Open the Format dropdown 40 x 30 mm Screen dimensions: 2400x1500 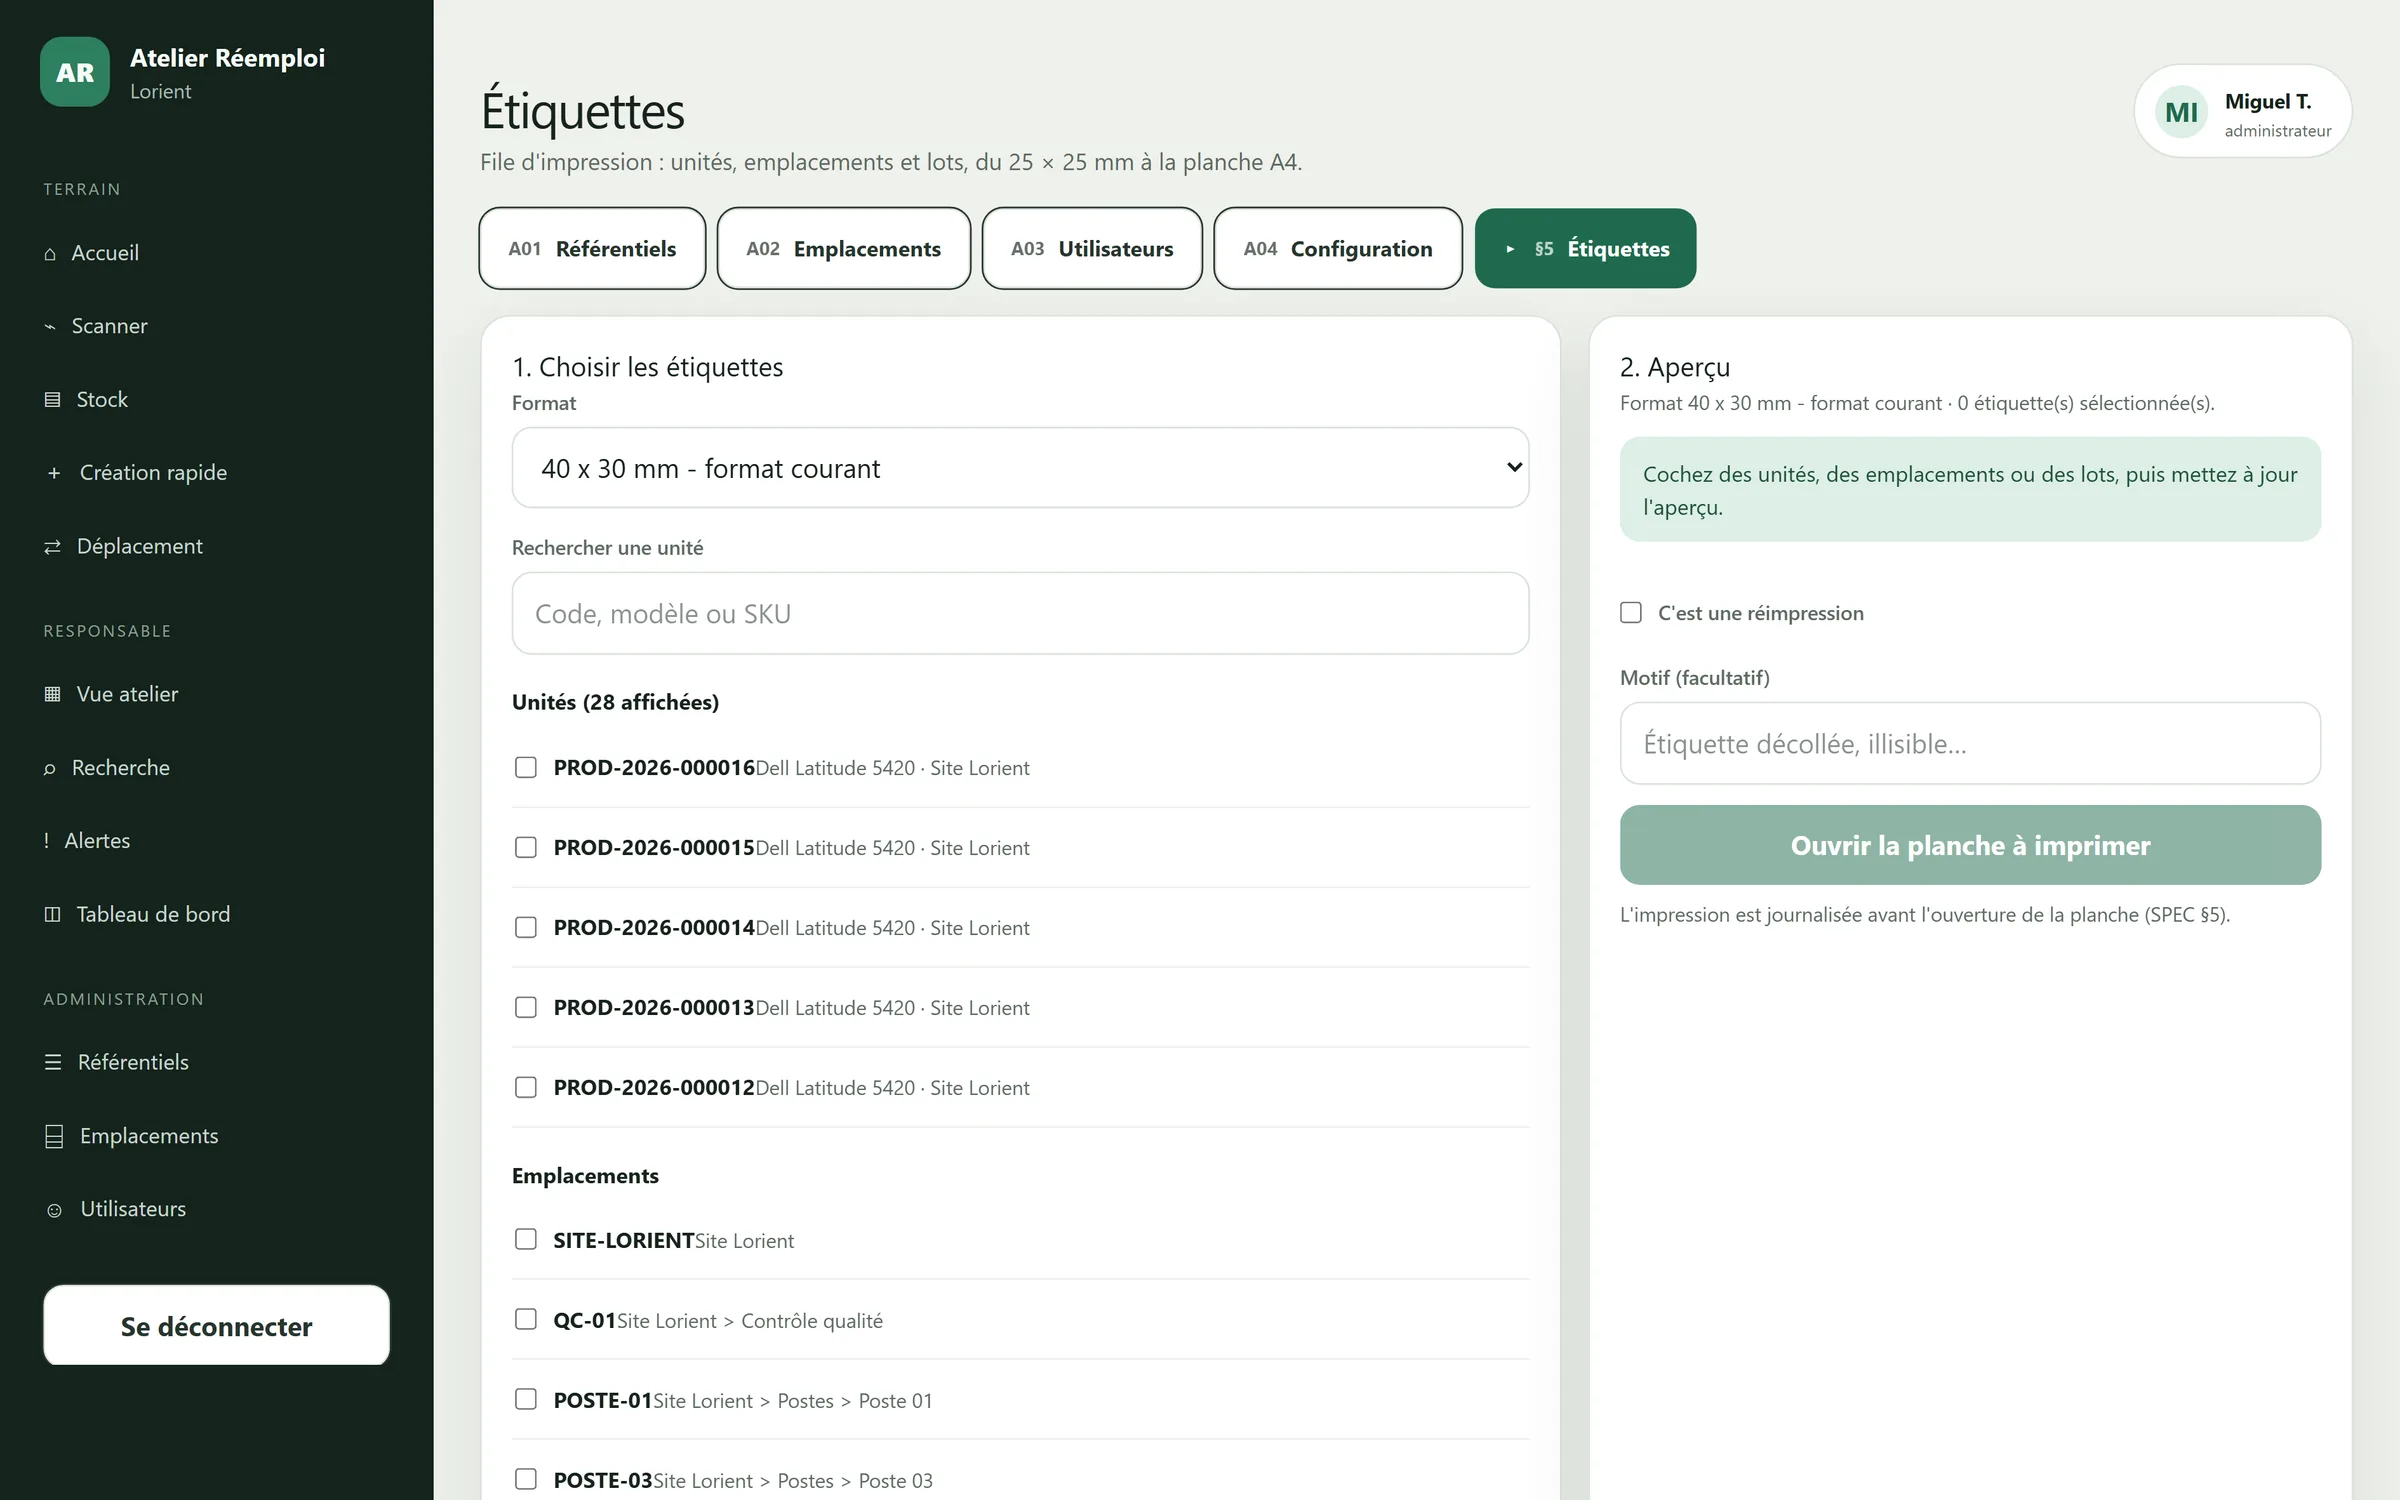tap(1020, 468)
